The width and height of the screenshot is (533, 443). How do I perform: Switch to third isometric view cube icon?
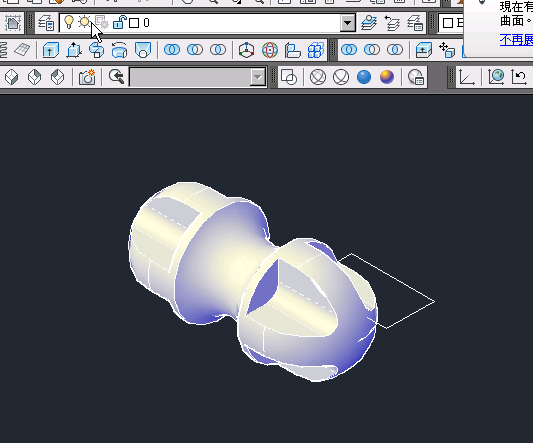coord(57,77)
